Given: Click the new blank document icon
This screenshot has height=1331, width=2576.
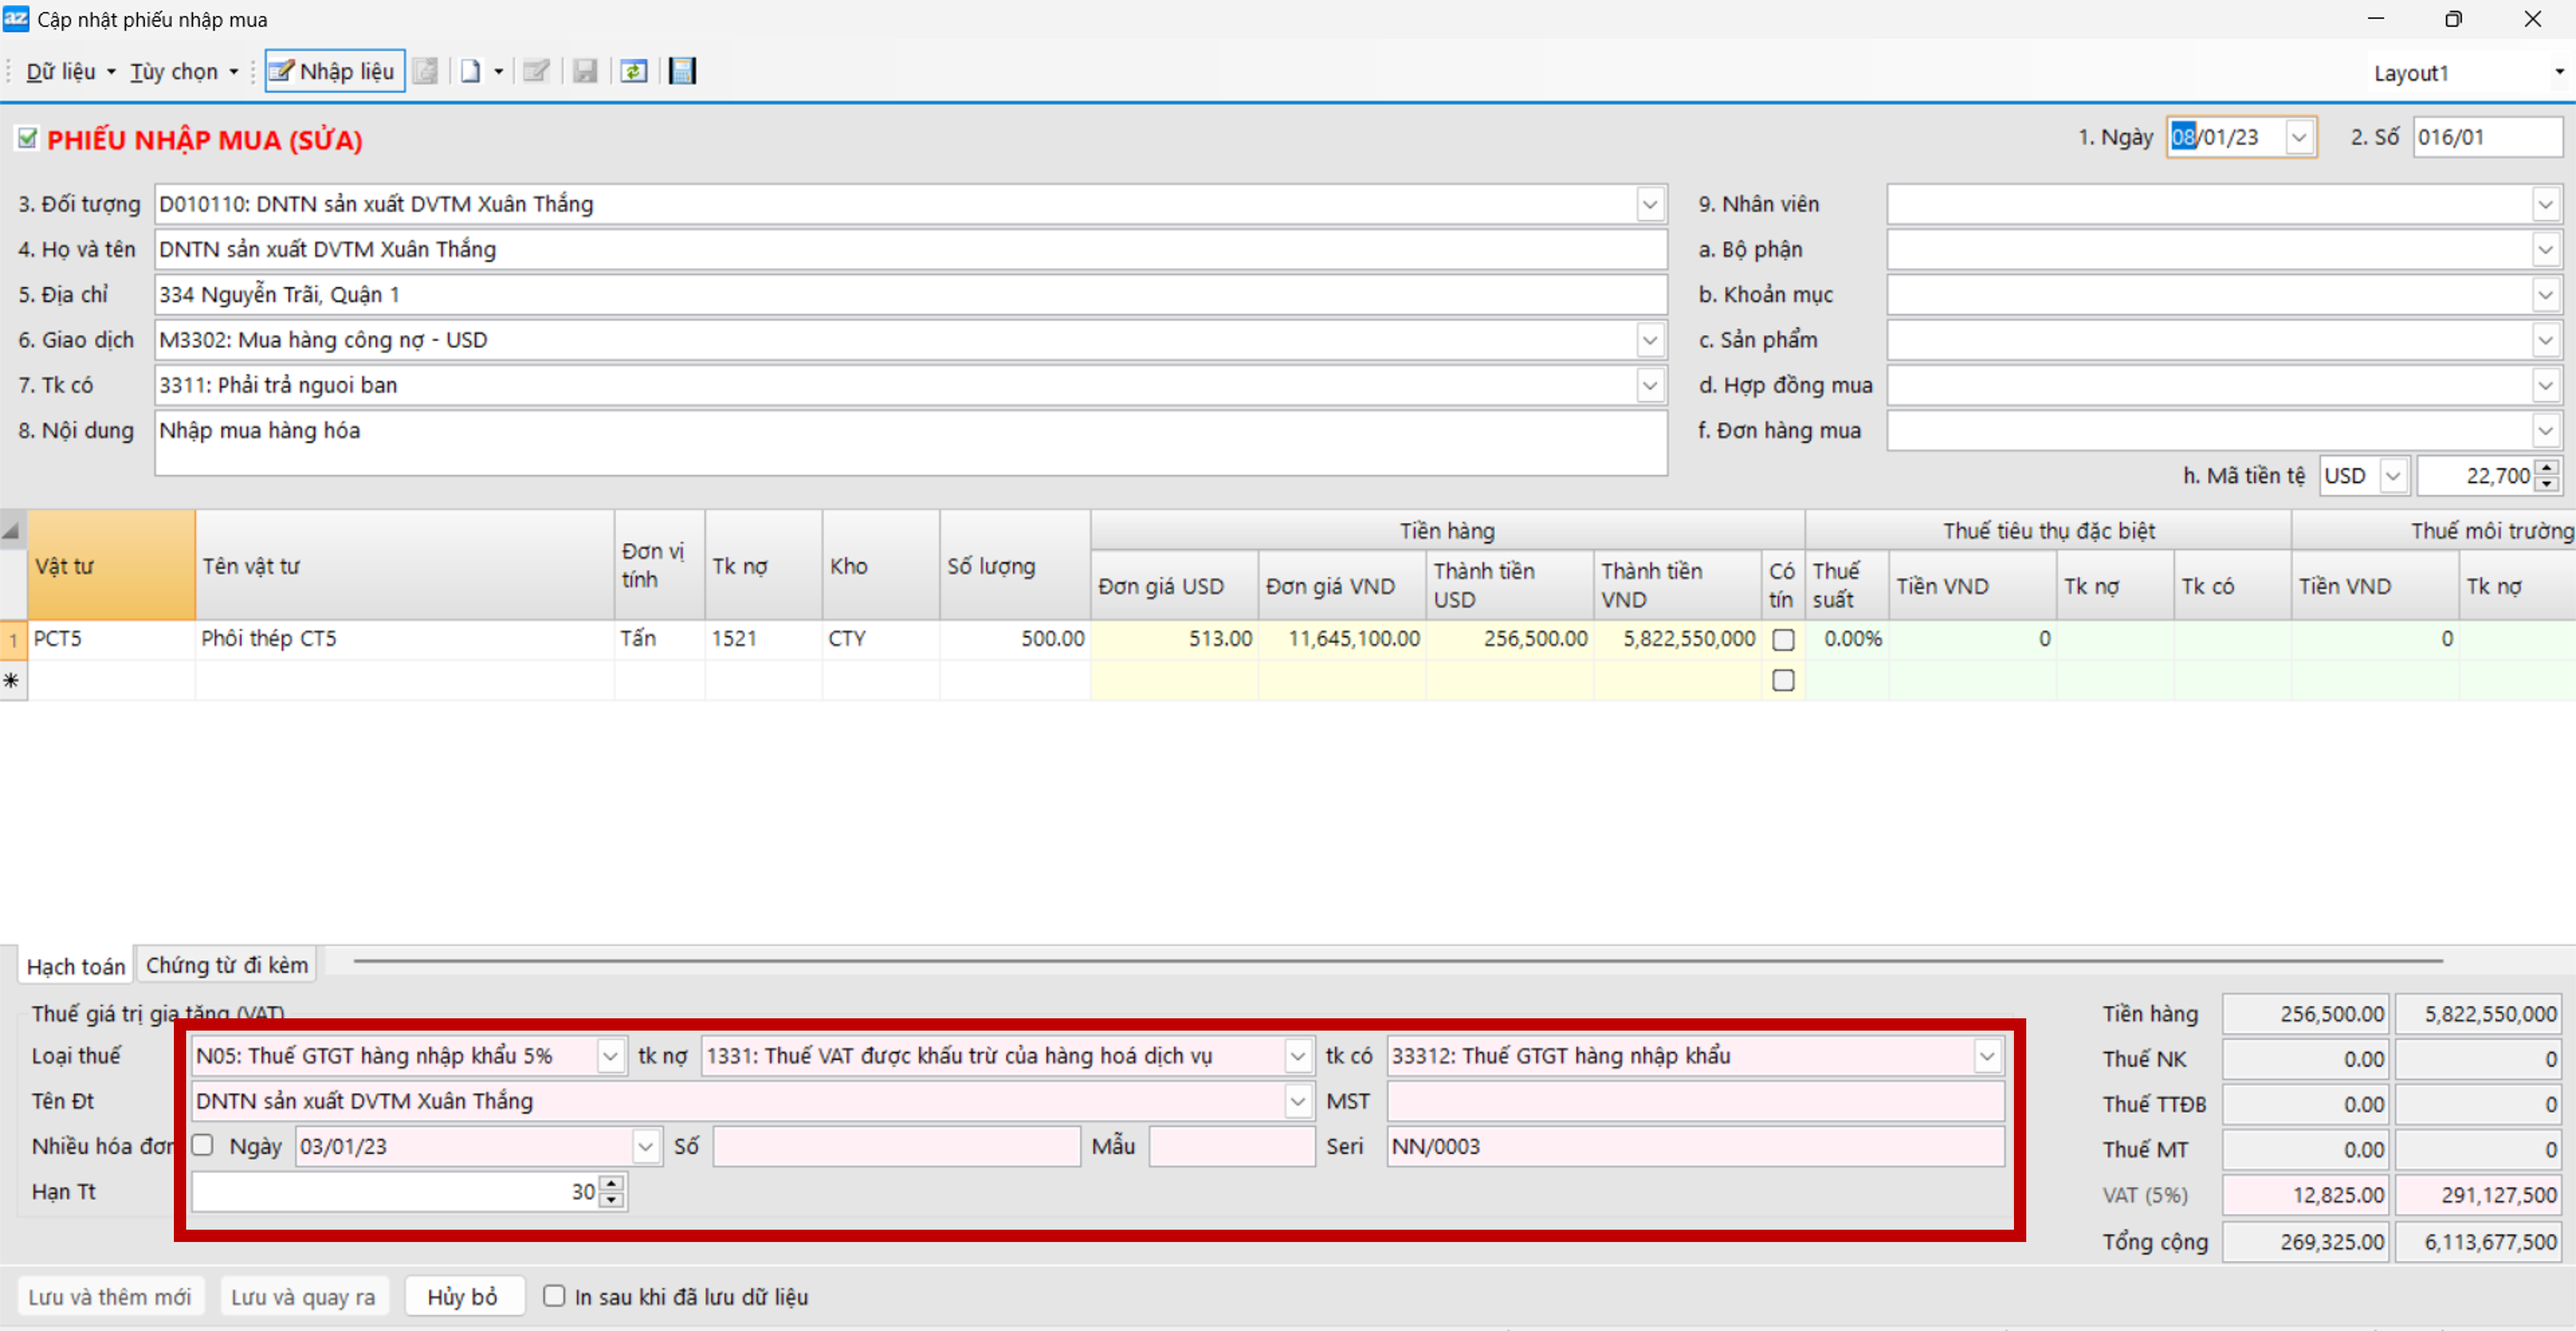Looking at the screenshot, I should pos(470,71).
